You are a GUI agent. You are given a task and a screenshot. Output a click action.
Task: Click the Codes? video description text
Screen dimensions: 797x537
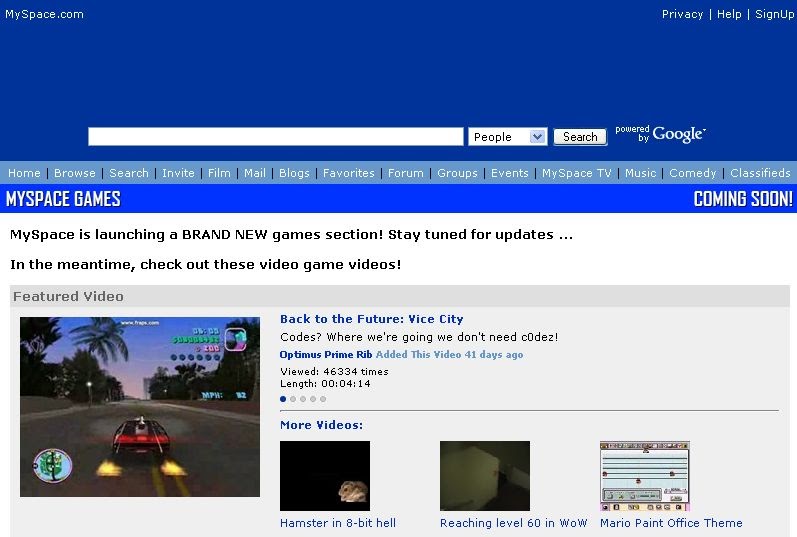pos(419,337)
